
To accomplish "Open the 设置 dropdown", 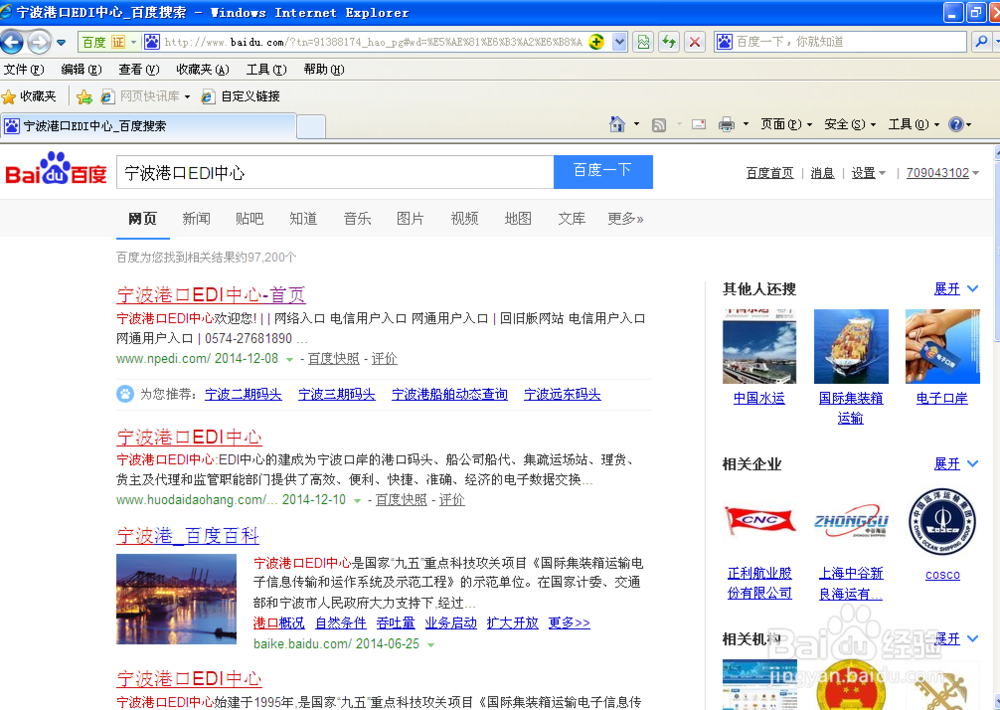I will [x=868, y=173].
